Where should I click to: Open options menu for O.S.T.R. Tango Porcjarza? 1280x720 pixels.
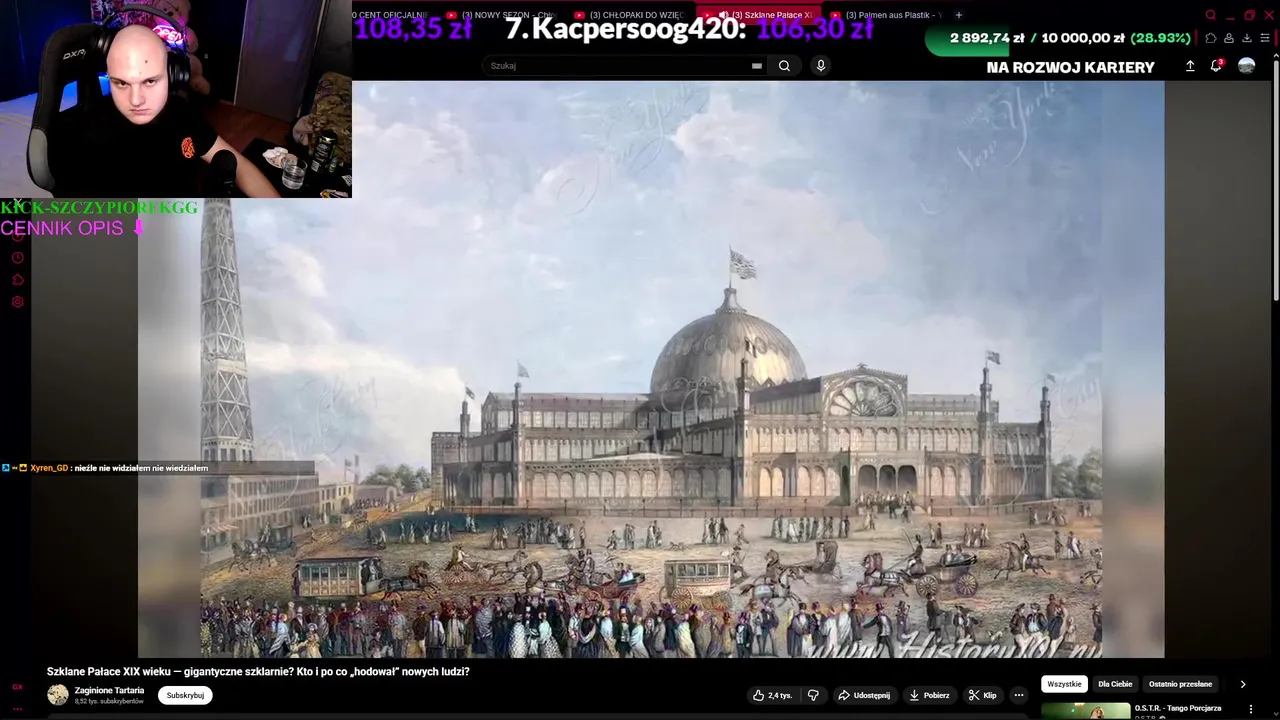1250,709
